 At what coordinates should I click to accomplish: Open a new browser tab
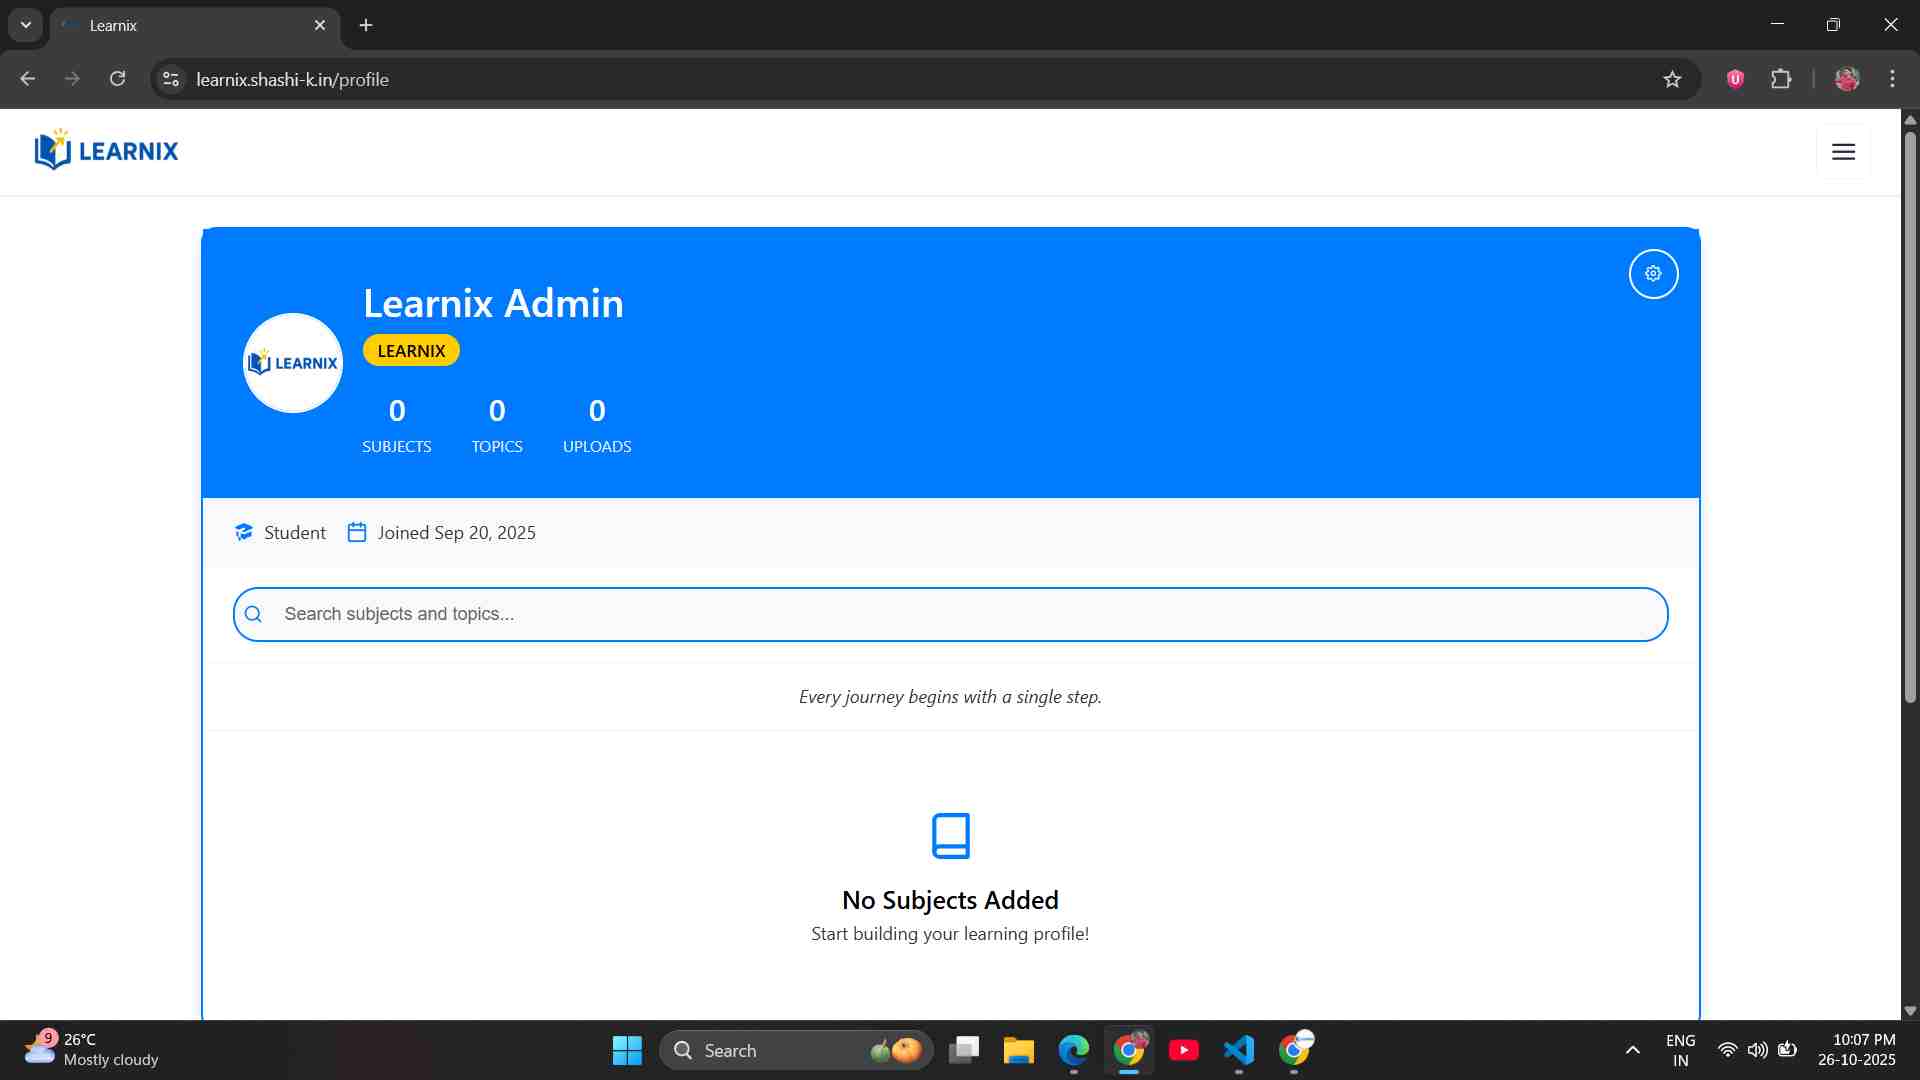366,25
